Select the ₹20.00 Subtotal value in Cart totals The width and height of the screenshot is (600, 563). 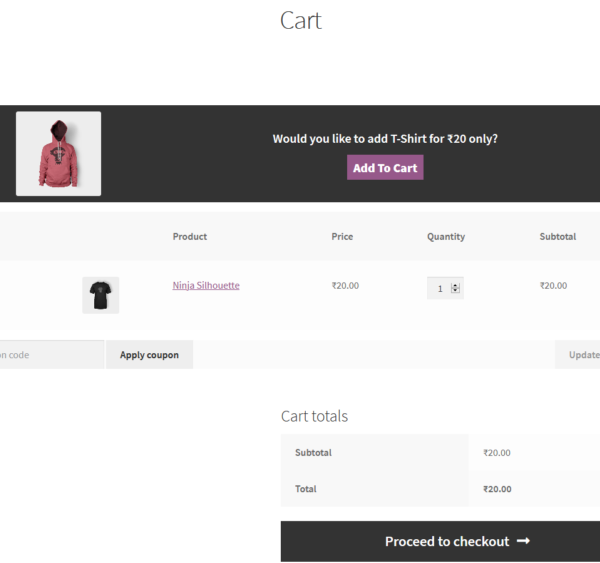(497, 453)
